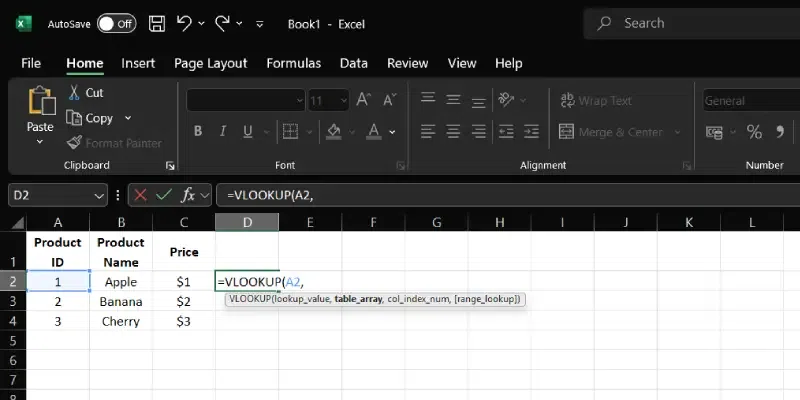Switch to the Data tab
The image size is (800, 400).
click(354, 63)
